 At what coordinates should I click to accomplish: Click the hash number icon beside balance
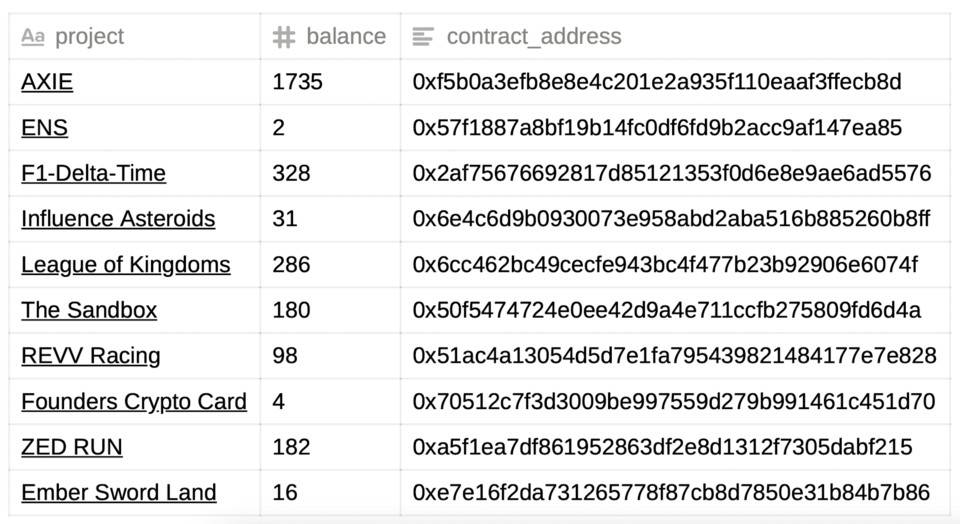(x=283, y=37)
